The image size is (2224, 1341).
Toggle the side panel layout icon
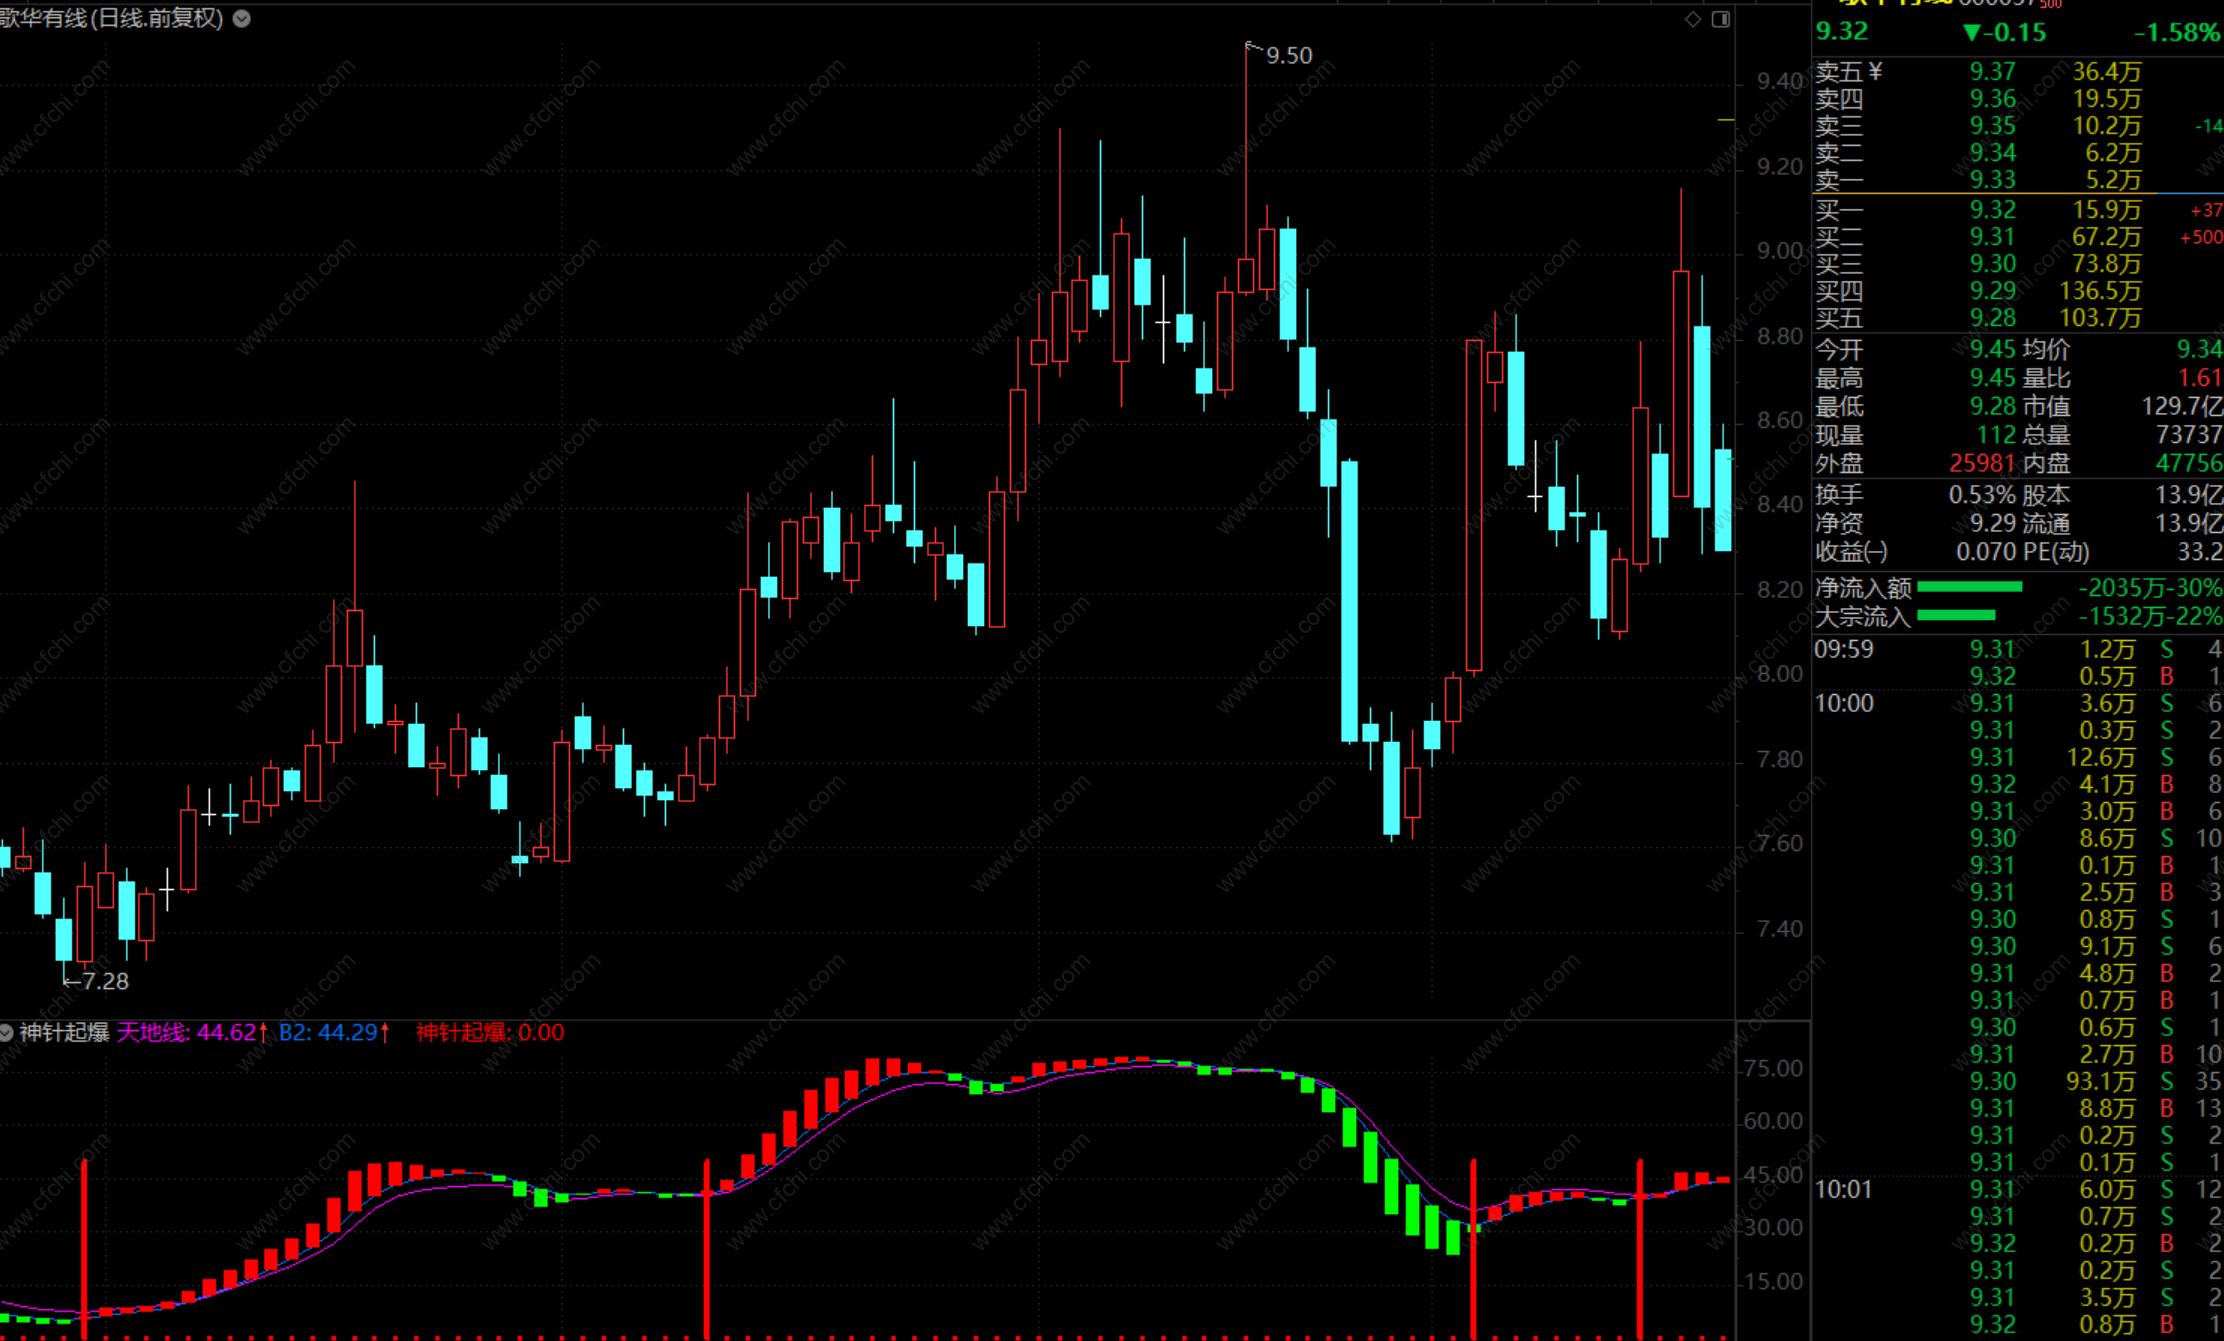[1721, 19]
